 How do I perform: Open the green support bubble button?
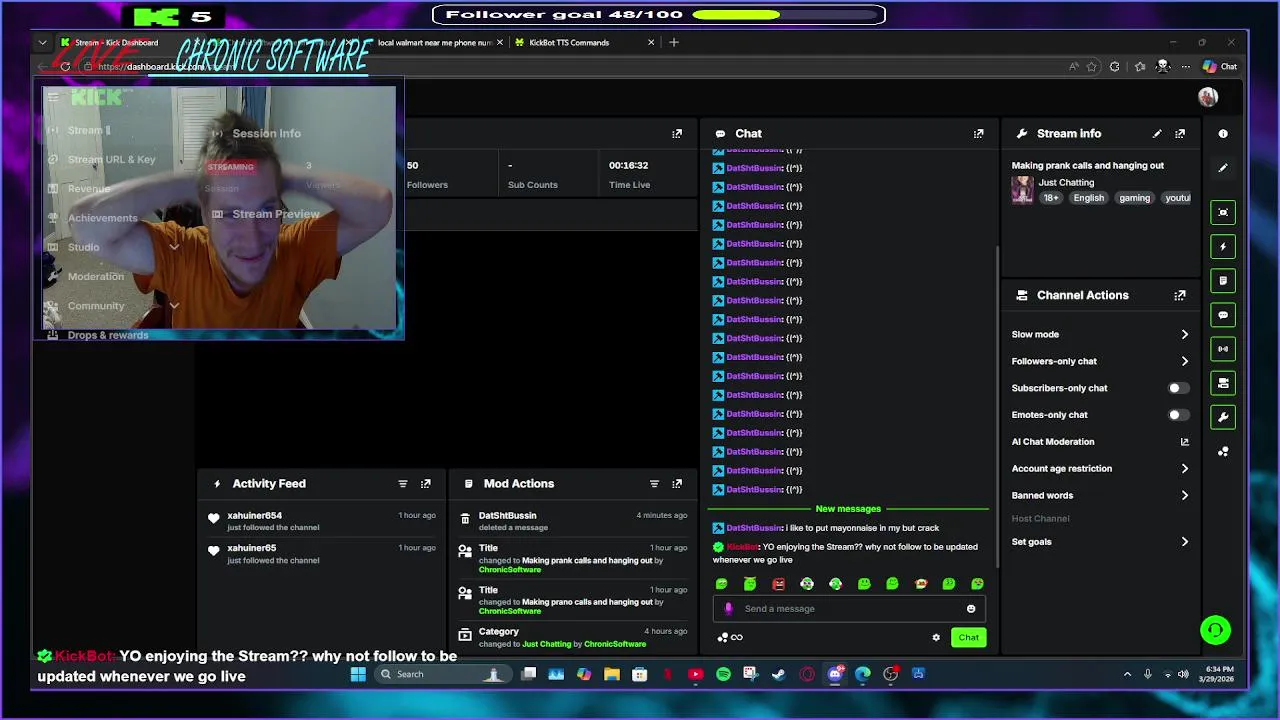(x=1215, y=630)
